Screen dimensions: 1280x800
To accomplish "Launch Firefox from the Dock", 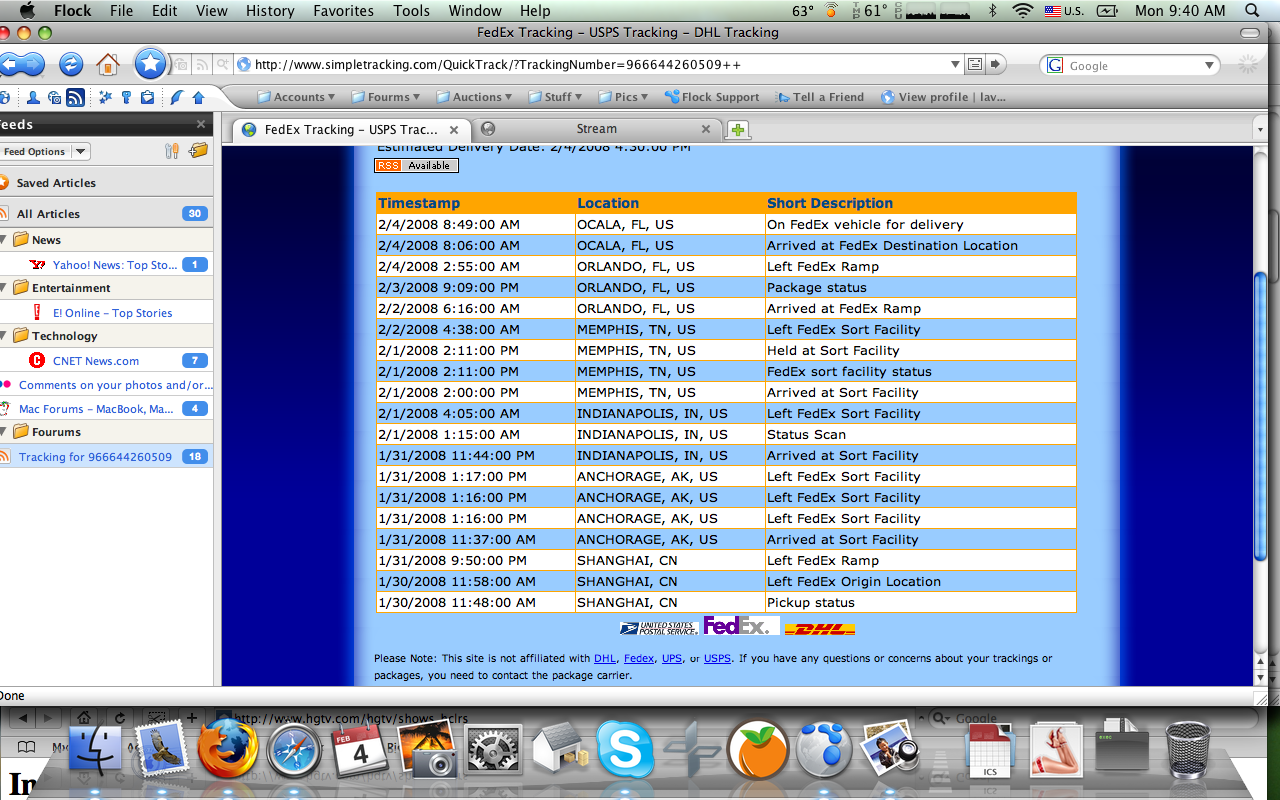I will pyautogui.click(x=227, y=749).
